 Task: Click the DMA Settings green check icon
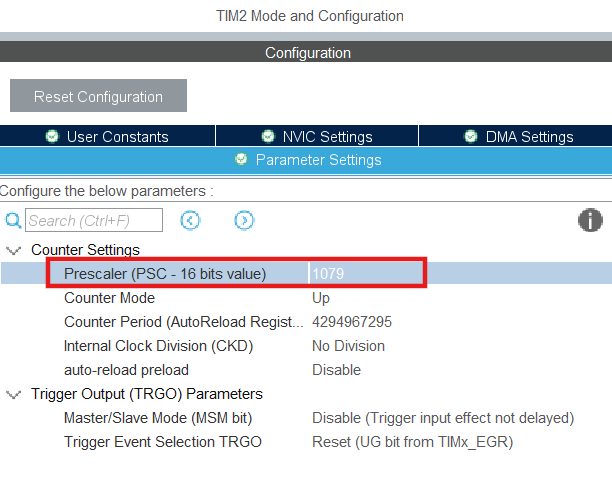(471, 137)
